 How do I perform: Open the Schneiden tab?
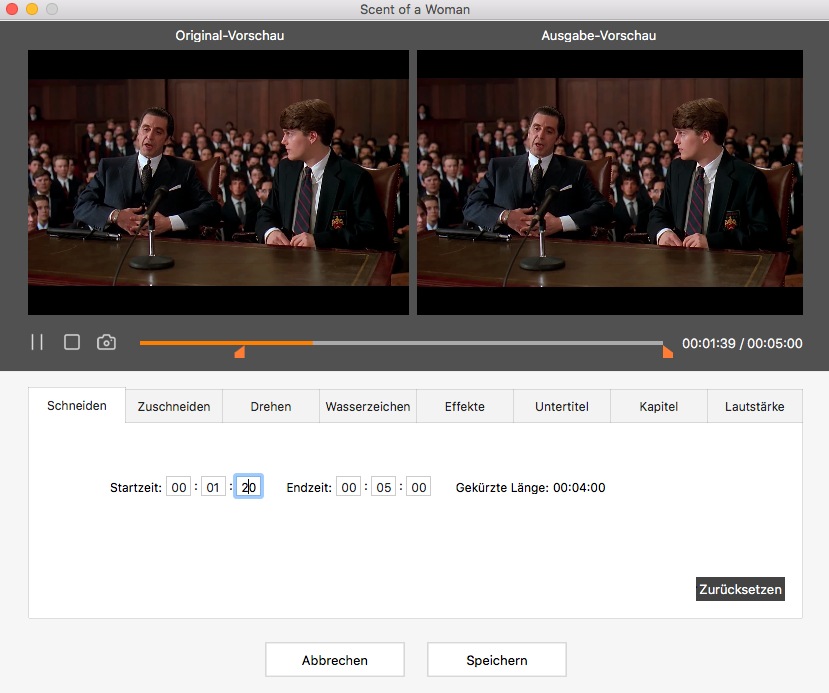coord(77,405)
